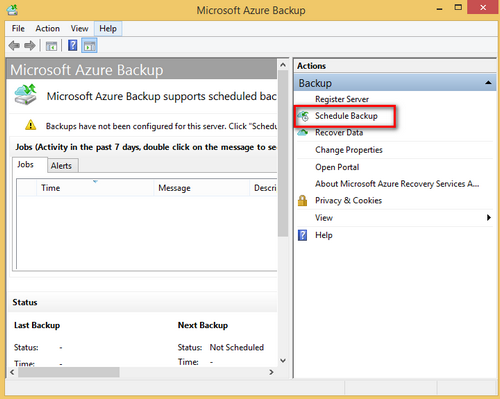Screen dimensions: 500x399
Task: Collapse the Backup actions section
Action: (488, 83)
